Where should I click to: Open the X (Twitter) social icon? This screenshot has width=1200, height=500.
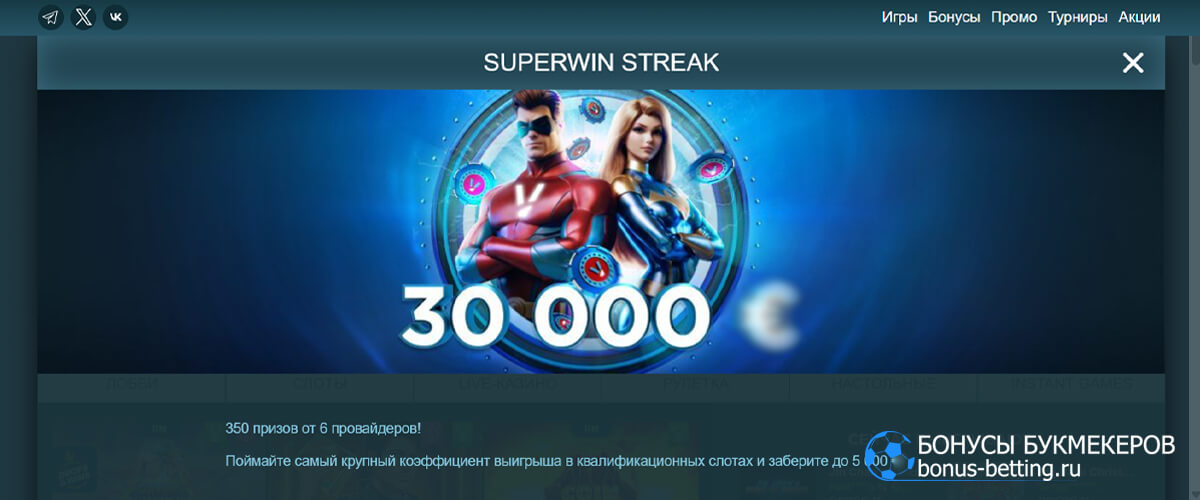pyautogui.click(x=84, y=17)
